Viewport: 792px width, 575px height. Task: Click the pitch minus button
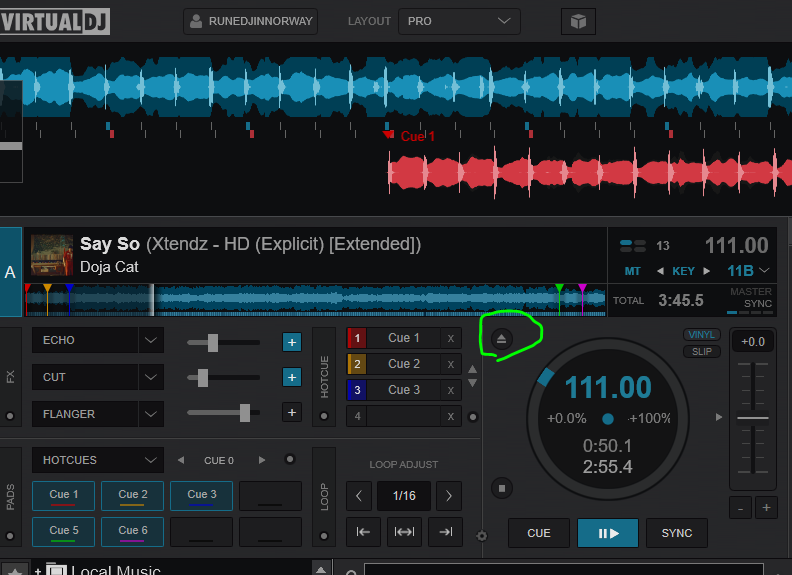(x=740, y=508)
